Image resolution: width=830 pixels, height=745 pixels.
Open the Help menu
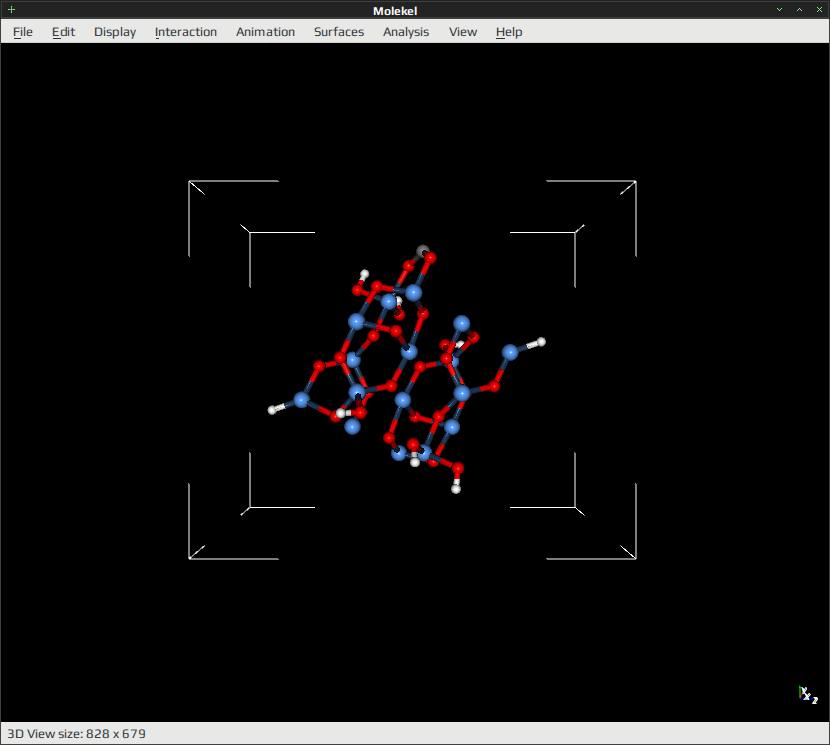pos(509,32)
